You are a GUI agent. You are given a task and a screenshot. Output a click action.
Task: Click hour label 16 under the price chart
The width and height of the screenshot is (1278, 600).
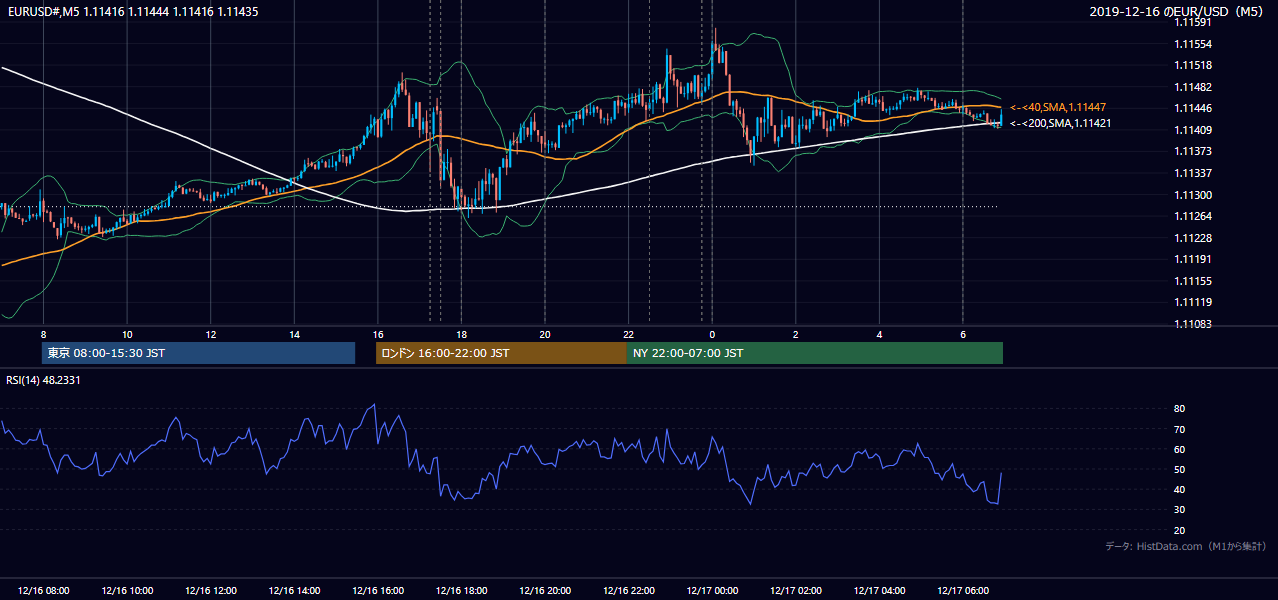point(378,333)
